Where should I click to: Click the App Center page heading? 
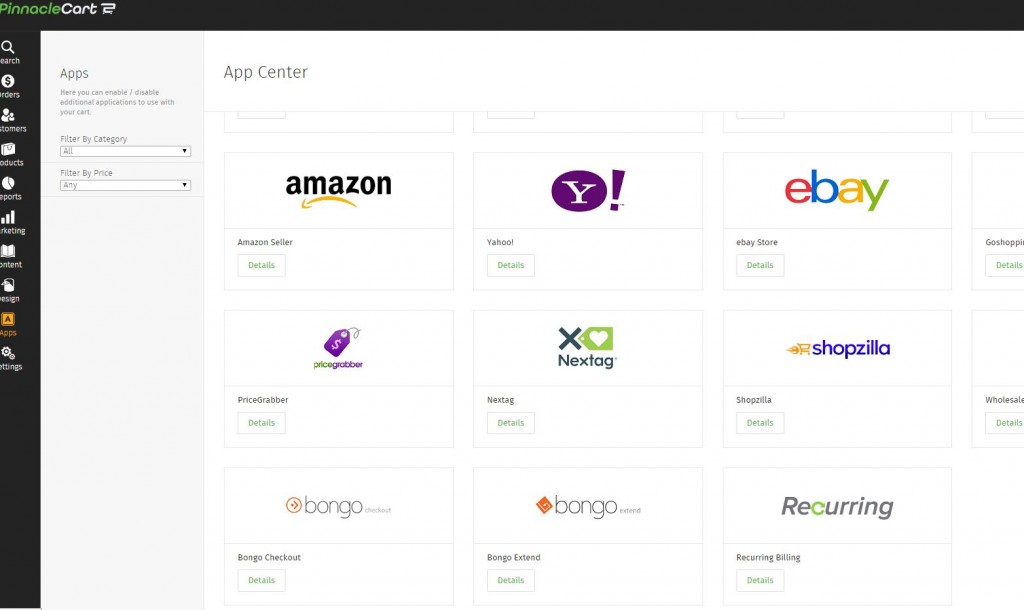point(266,72)
